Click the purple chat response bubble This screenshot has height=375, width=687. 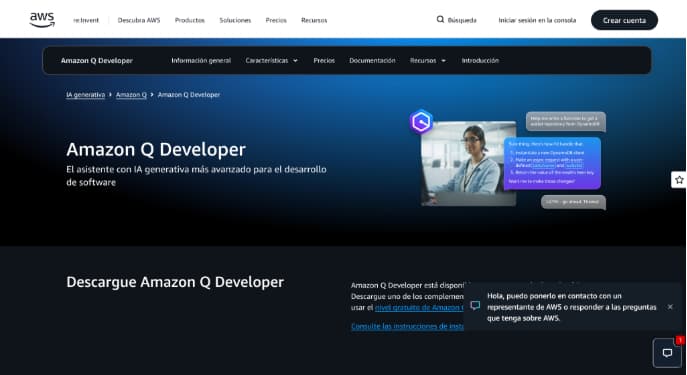[552, 163]
